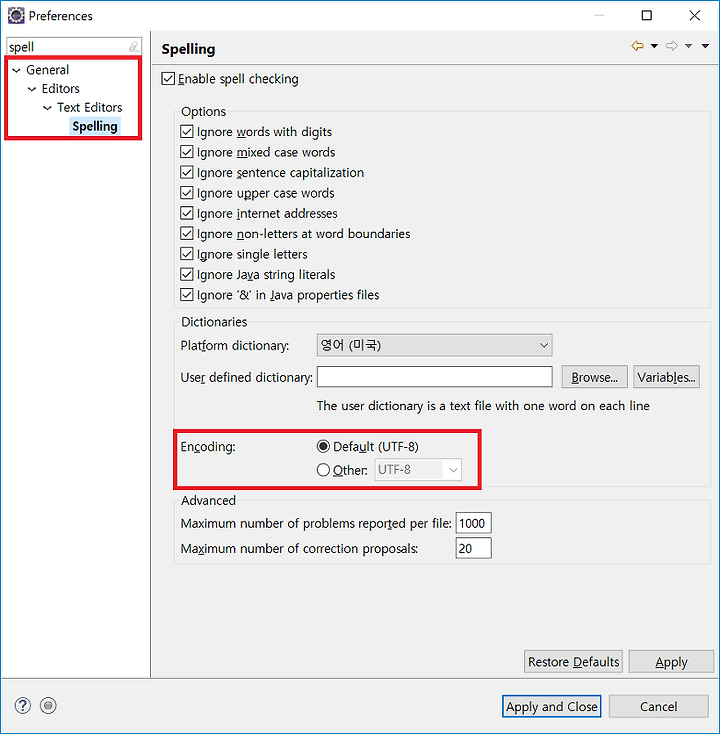Select Spelling in the preferences tree

pyautogui.click(x=95, y=126)
